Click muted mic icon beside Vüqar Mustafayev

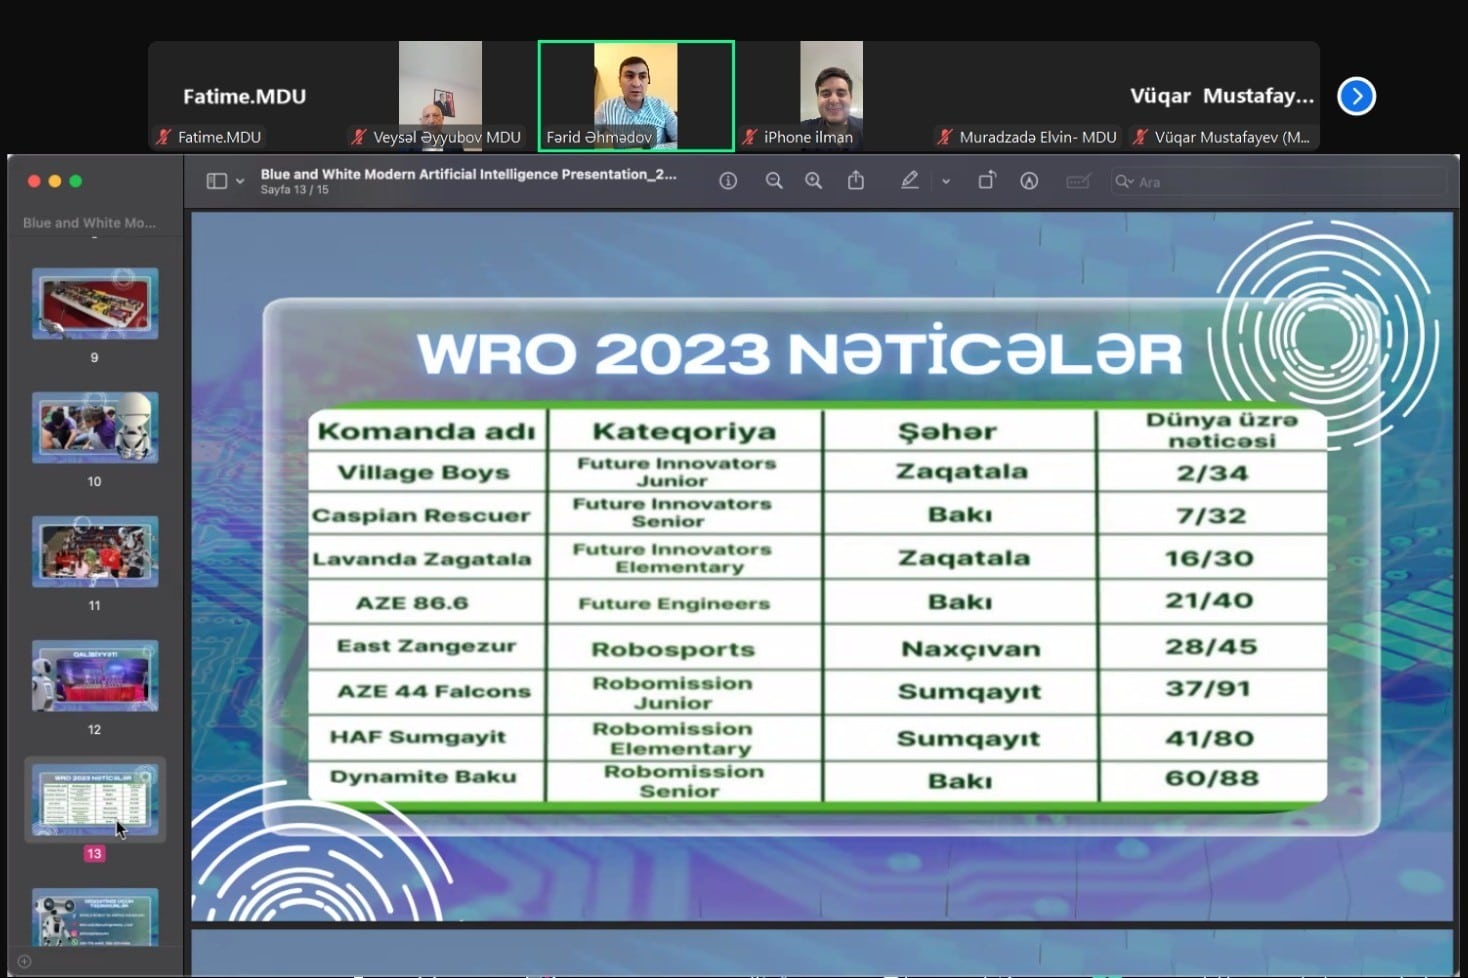tap(1140, 137)
